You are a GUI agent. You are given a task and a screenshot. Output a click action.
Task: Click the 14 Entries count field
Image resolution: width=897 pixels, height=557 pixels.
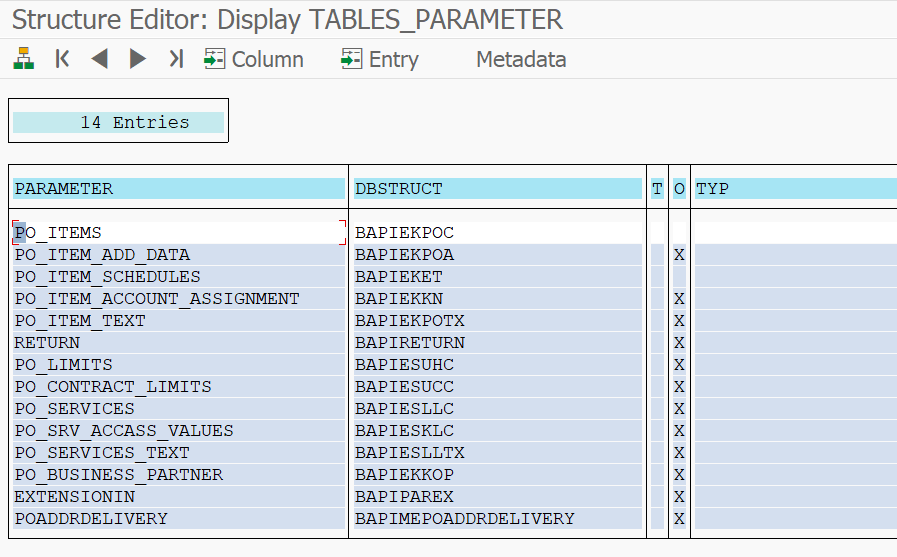(x=118, y=122)
